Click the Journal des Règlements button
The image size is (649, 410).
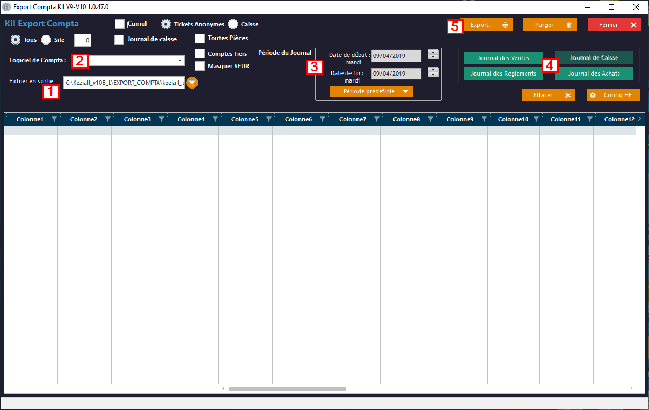click(503, 74)
